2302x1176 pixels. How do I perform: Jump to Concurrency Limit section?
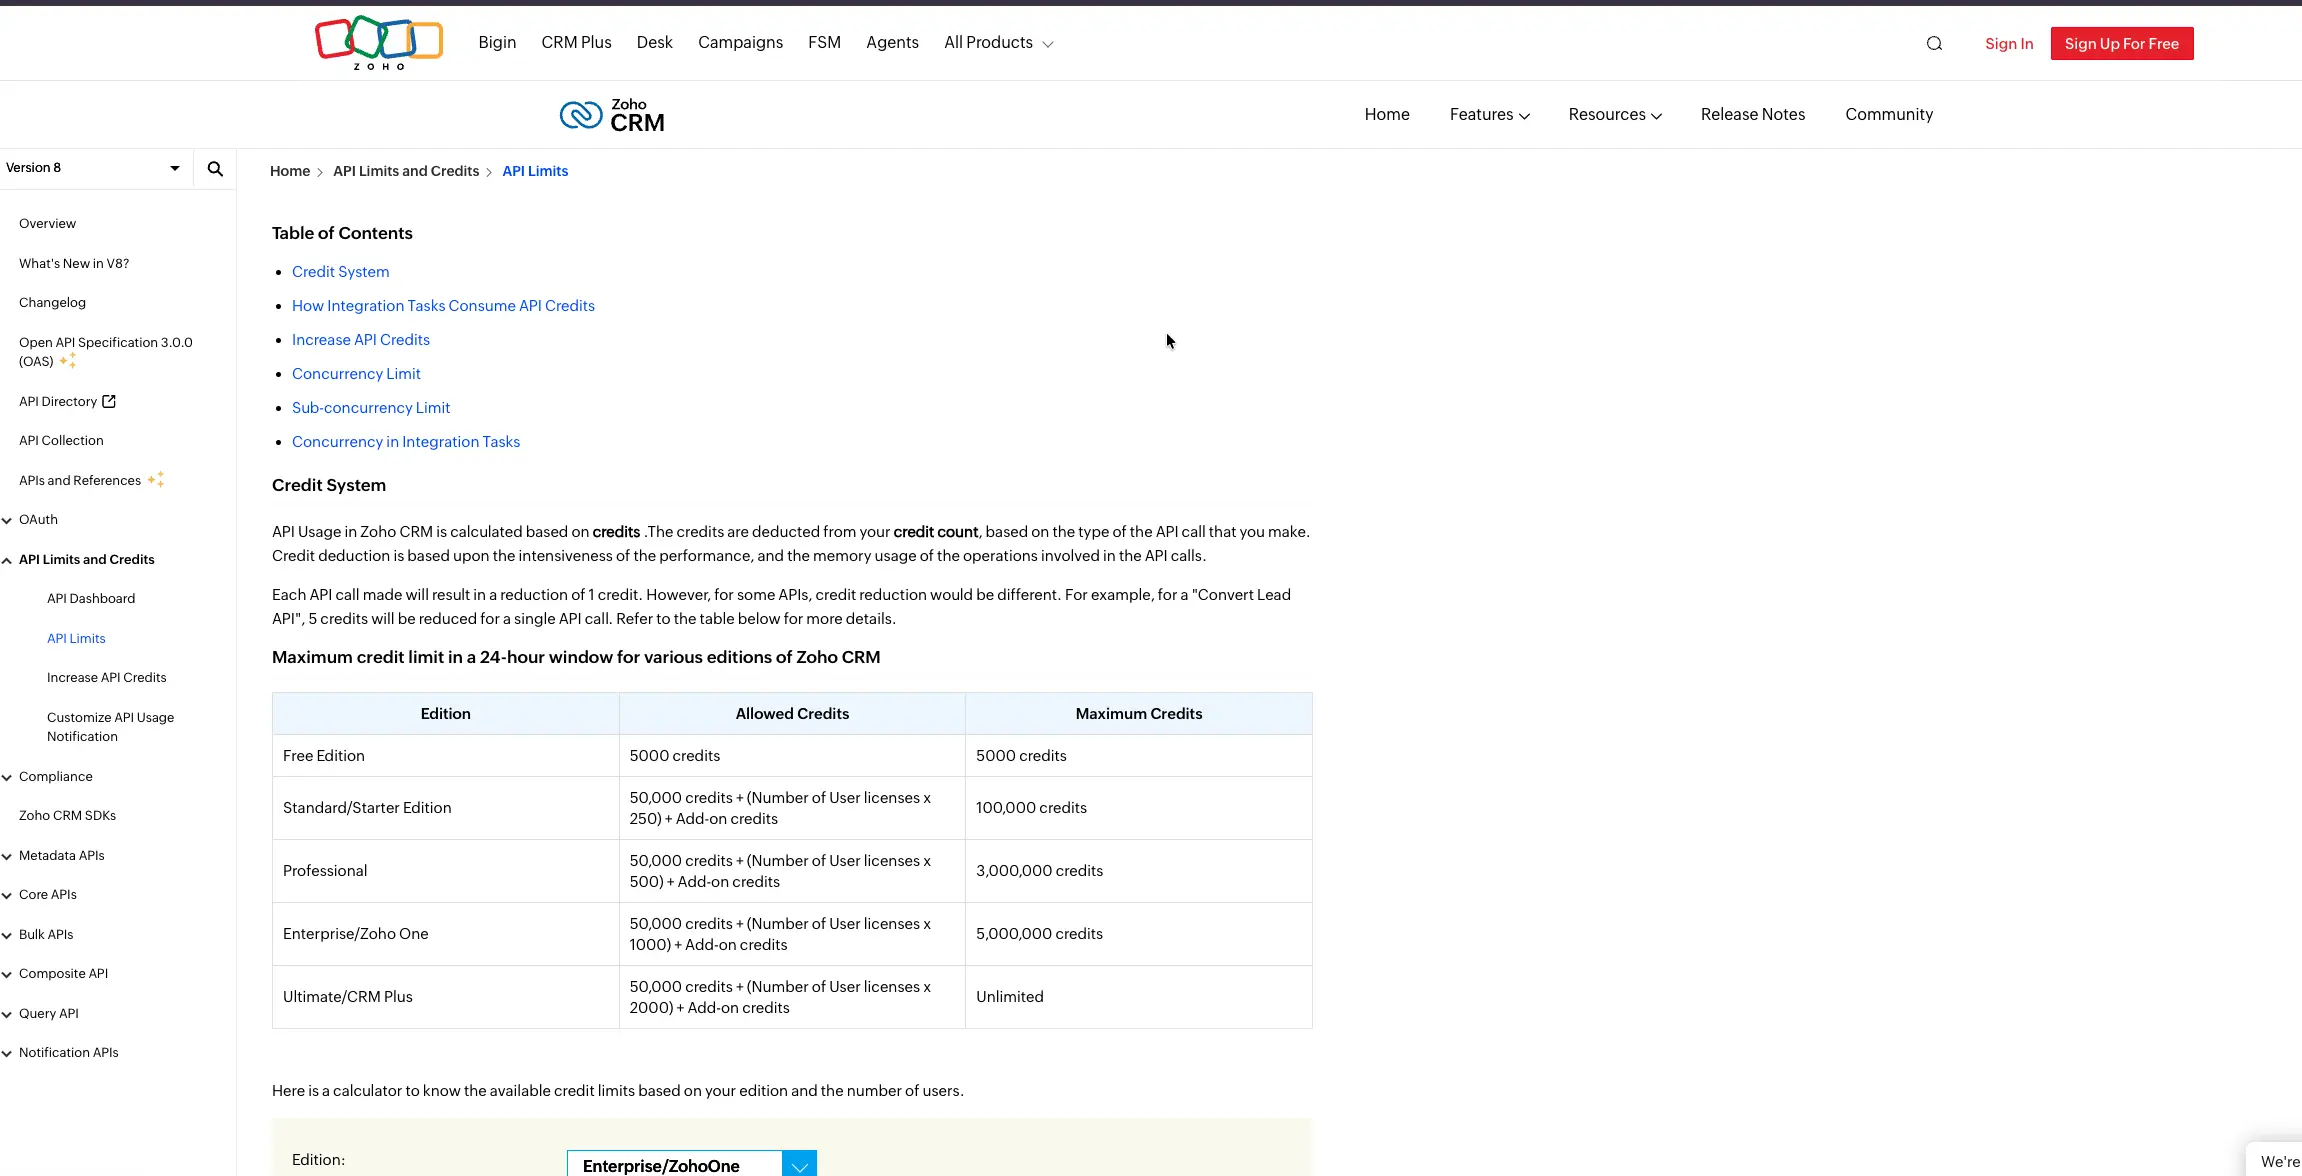pos(356,374)
